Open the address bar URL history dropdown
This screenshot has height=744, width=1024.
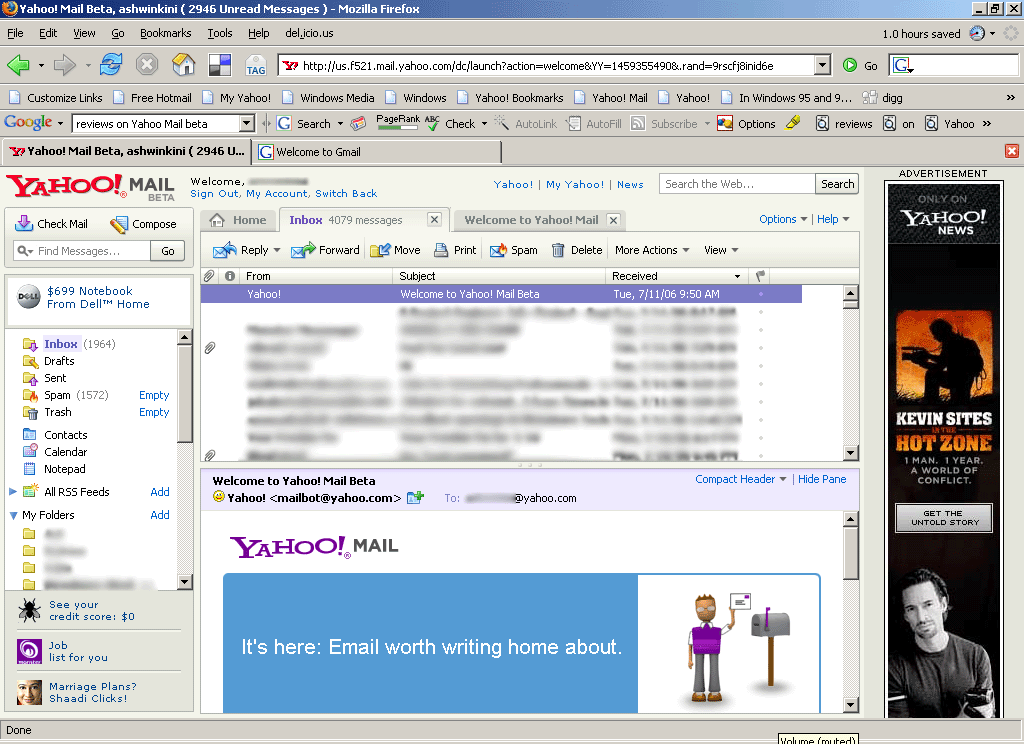pyautogui.click(x=823, y=65)
